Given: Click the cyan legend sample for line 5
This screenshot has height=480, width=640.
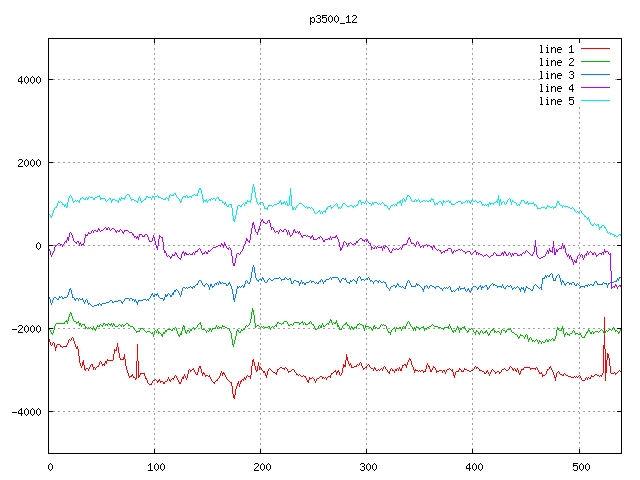Looking at the screenshot, I should point(595,101).
